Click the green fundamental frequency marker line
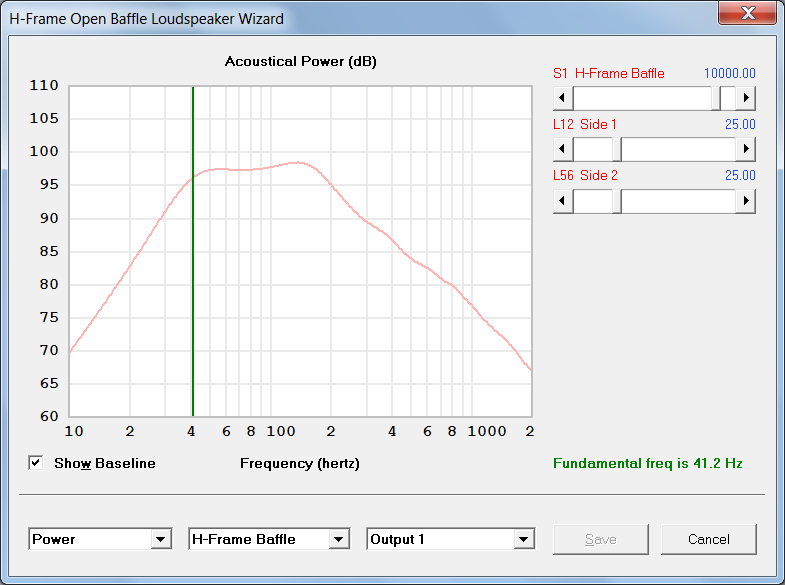 click(x=193, y=250)
